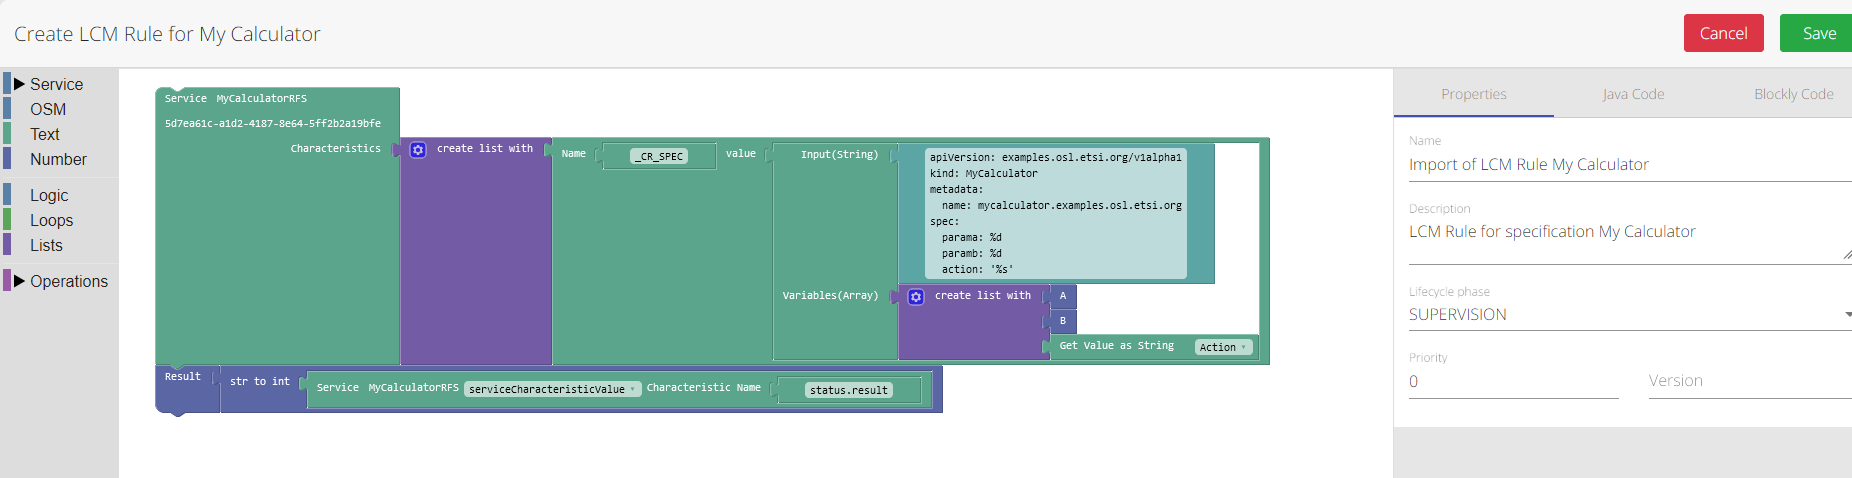
Task: Open gear settings on Characteristics list block
Action: [x=418, y=150]
